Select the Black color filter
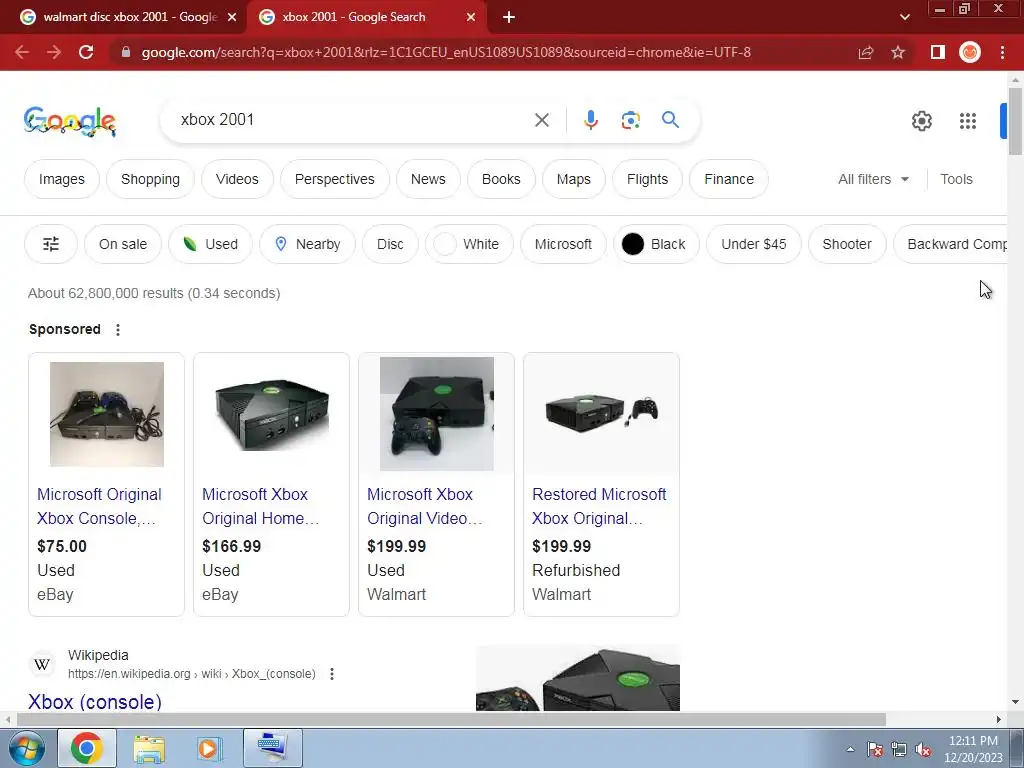 pyautogui.click(x=656, y=244)
